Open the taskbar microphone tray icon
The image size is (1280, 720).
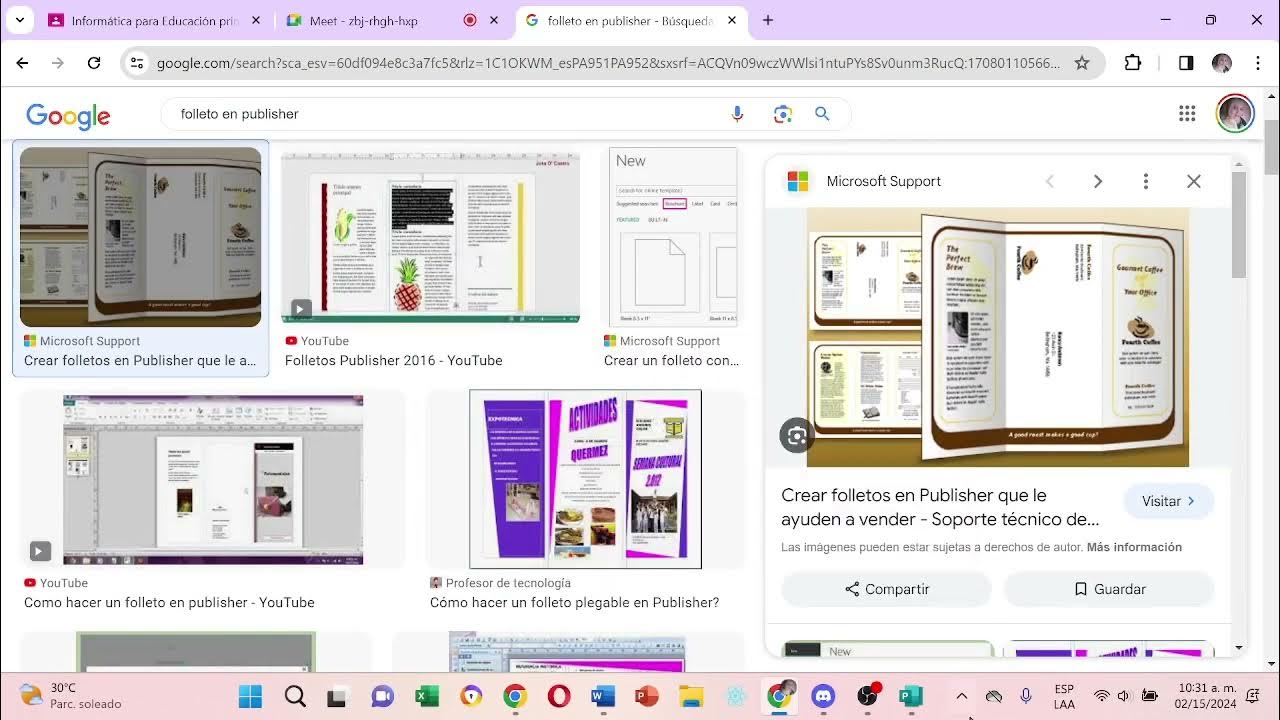click(1025, 696)
